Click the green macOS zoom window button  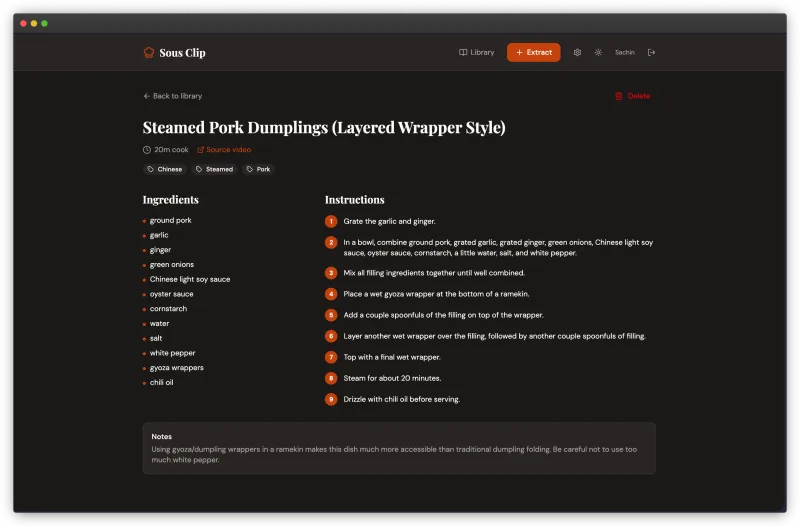click(44, 23)
